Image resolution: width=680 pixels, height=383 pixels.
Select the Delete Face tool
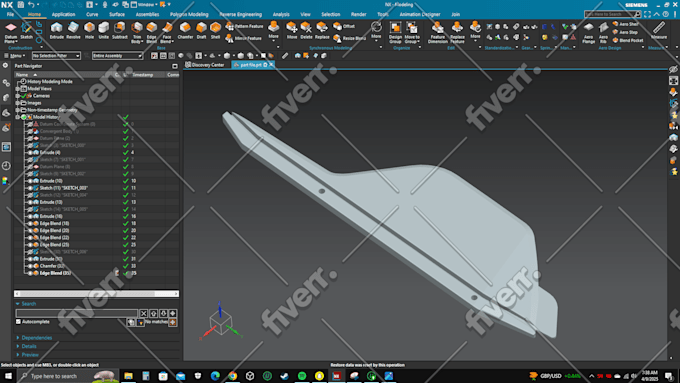pos(306,31)
